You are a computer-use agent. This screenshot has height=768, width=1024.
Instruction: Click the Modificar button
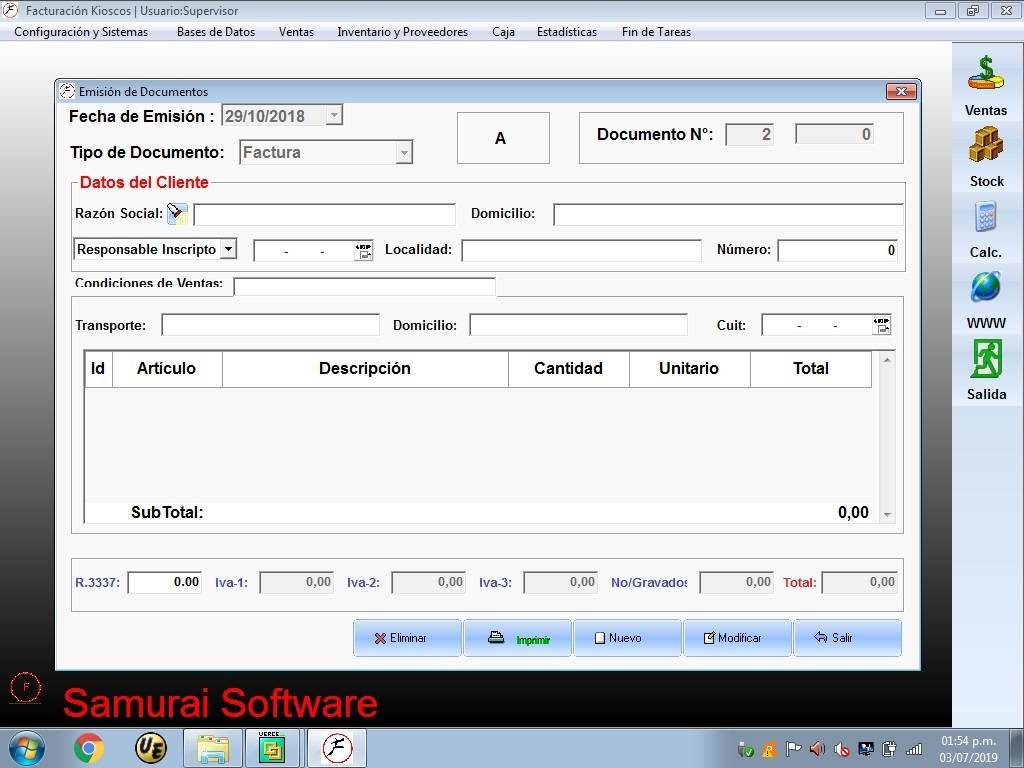tap(737, 638)
